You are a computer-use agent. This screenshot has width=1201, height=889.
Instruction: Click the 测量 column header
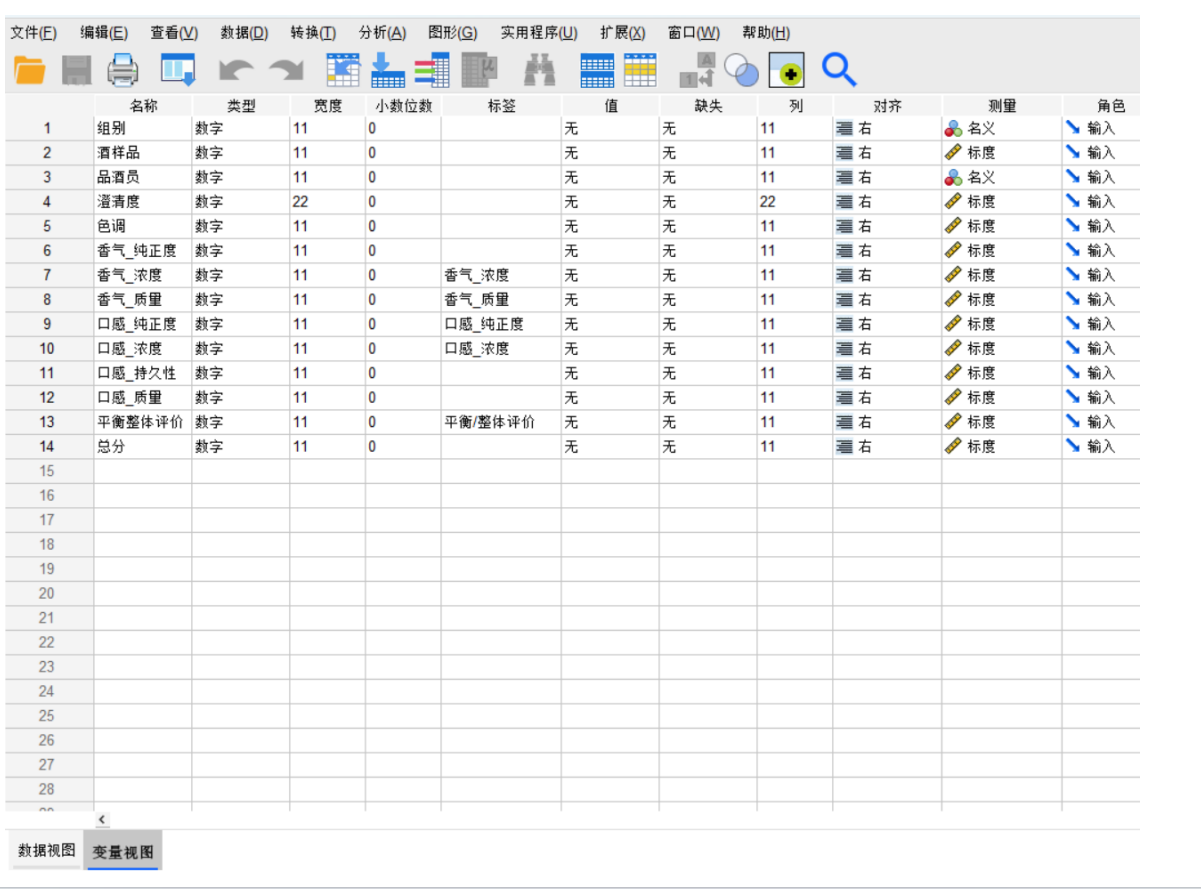1002,105
